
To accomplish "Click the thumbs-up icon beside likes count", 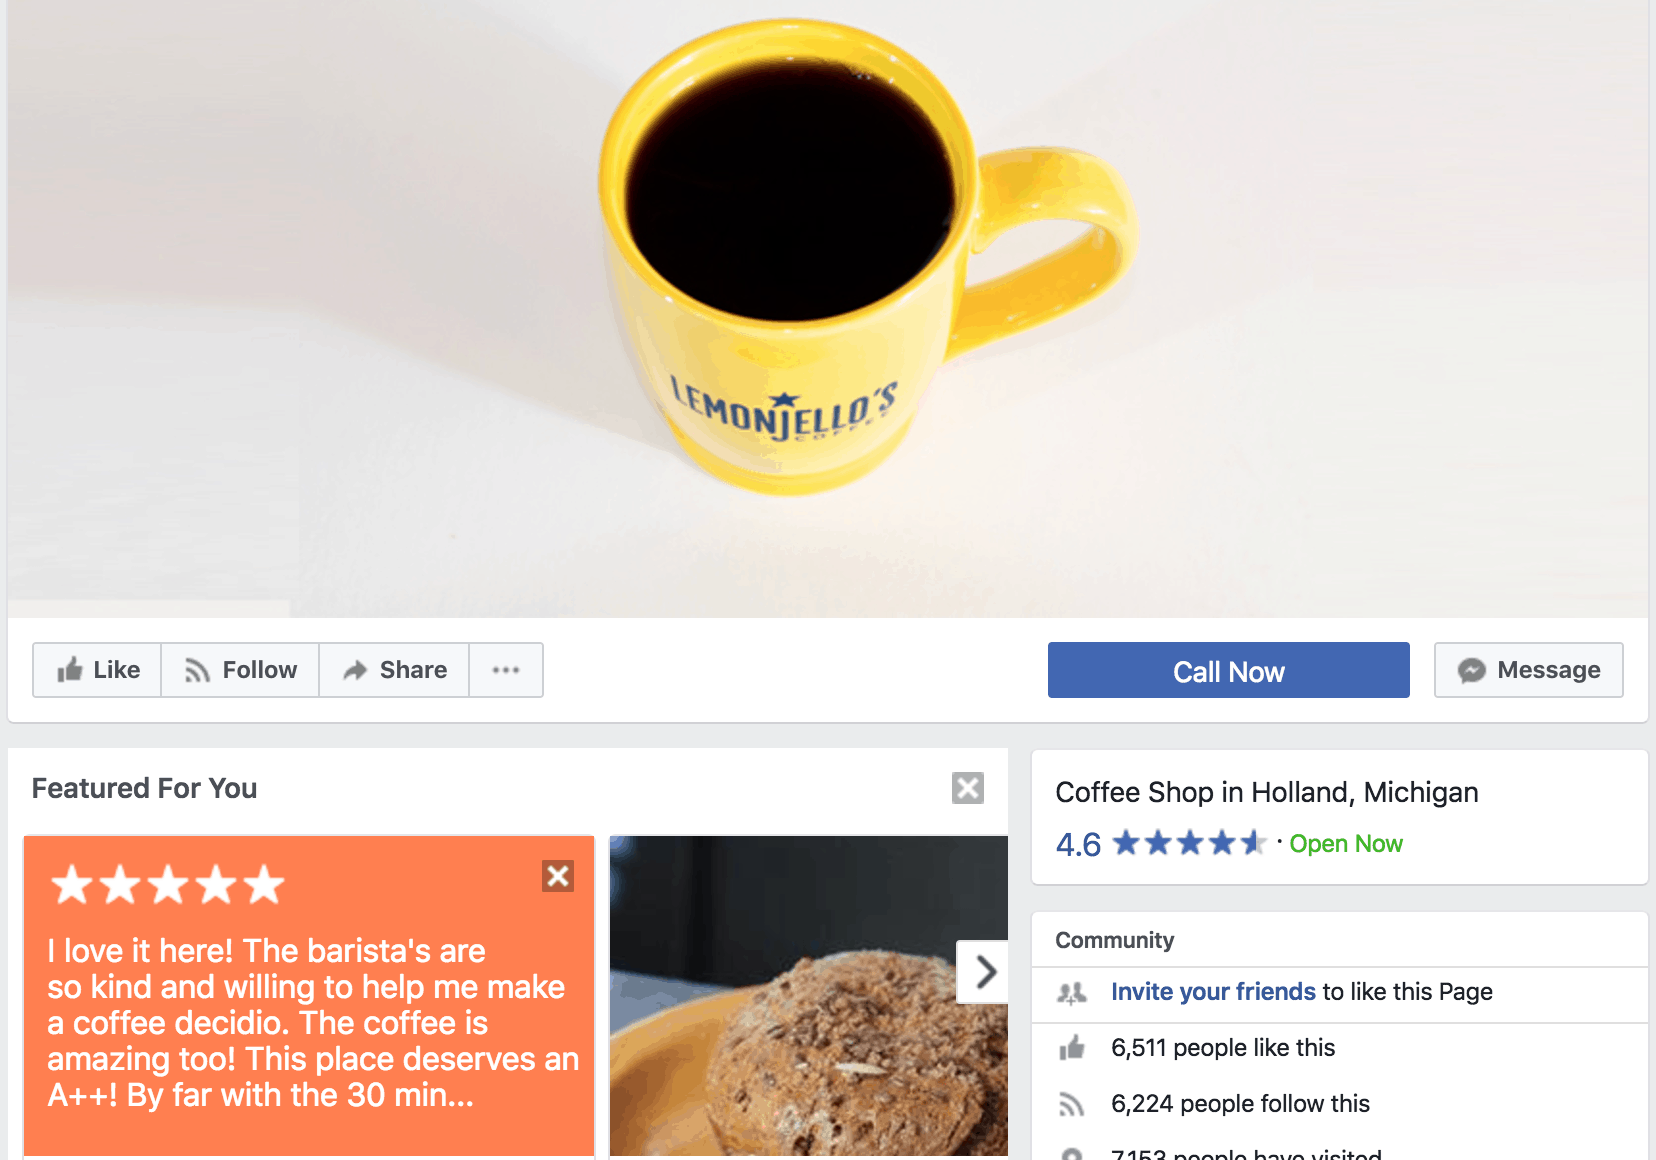I will coord(1072,1048).
